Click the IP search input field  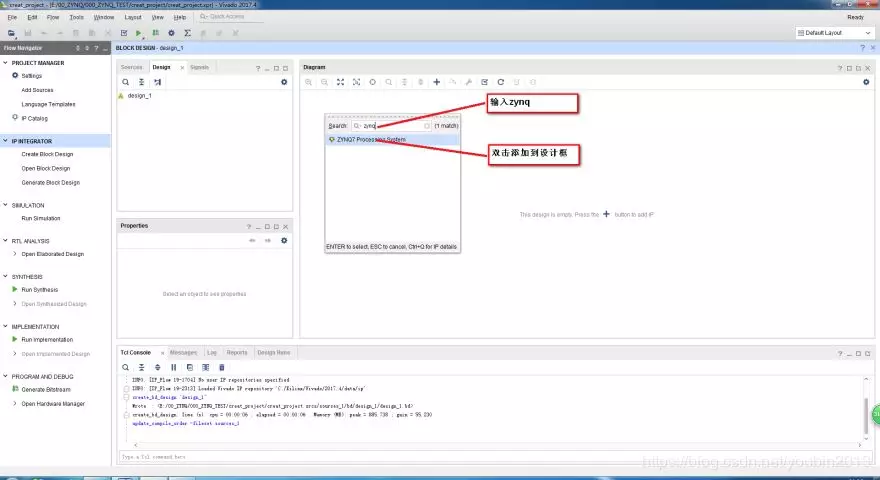coord(392,126)
